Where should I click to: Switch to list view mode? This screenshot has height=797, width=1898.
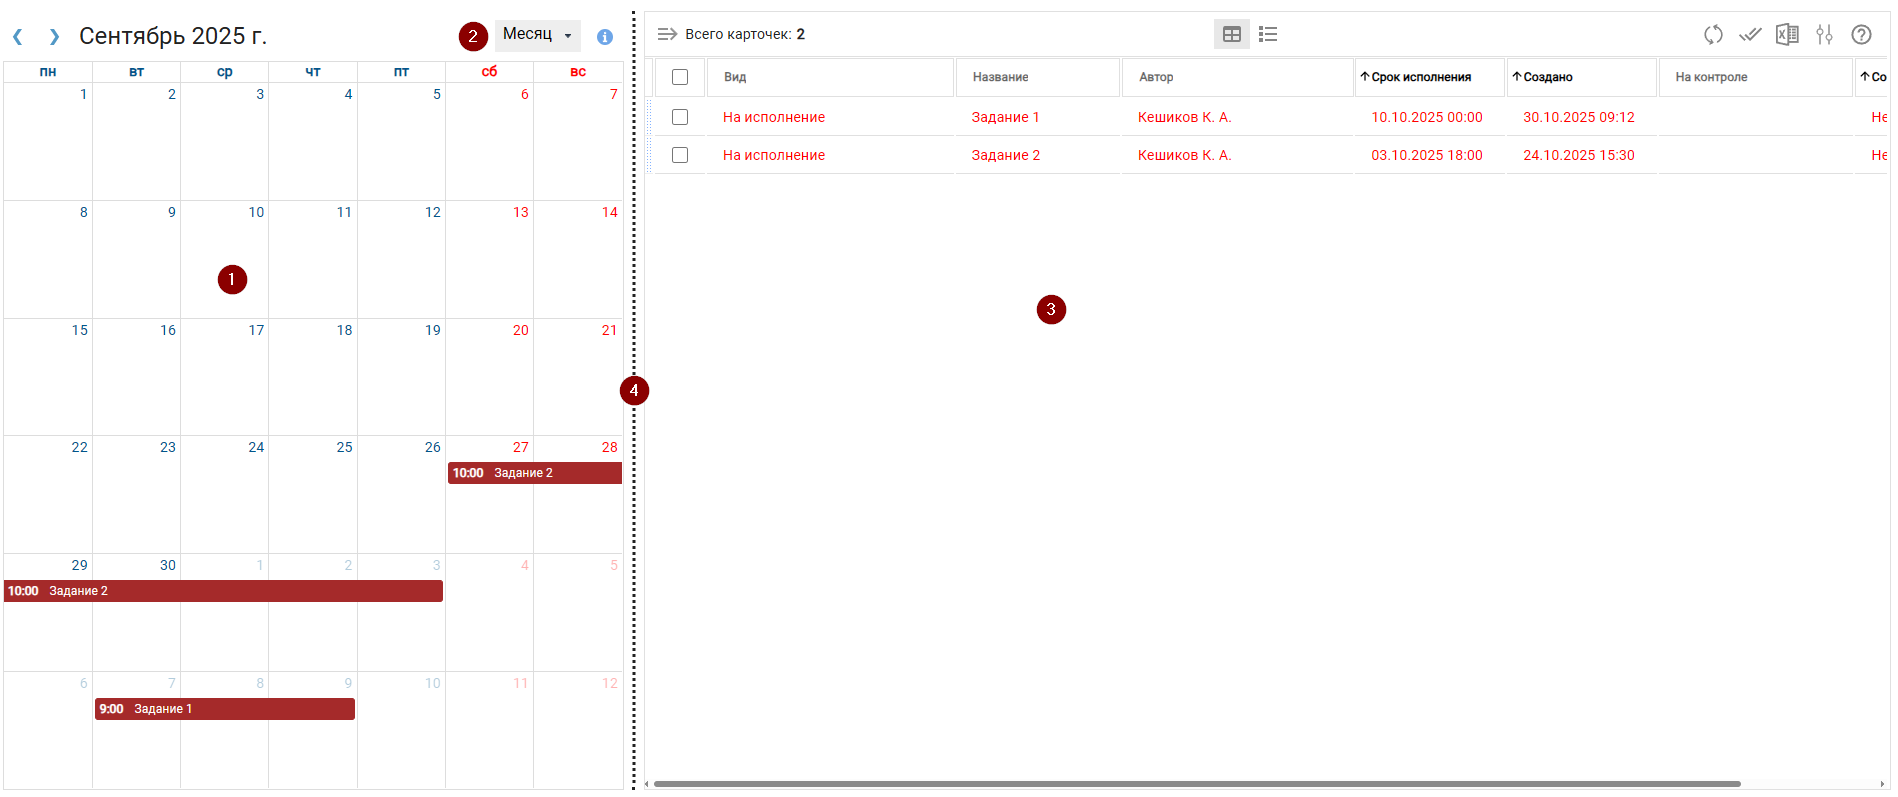1268,34
